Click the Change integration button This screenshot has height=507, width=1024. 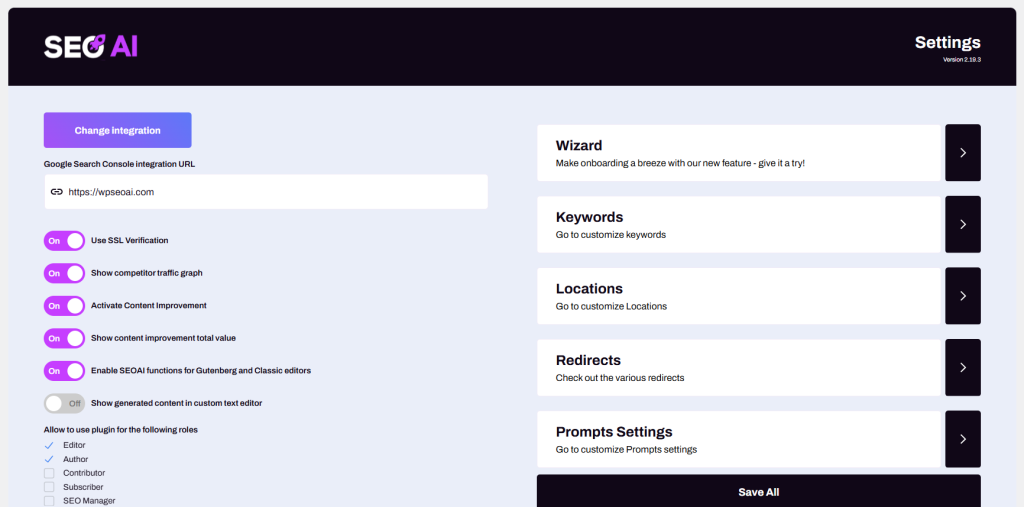click(118, 130)
